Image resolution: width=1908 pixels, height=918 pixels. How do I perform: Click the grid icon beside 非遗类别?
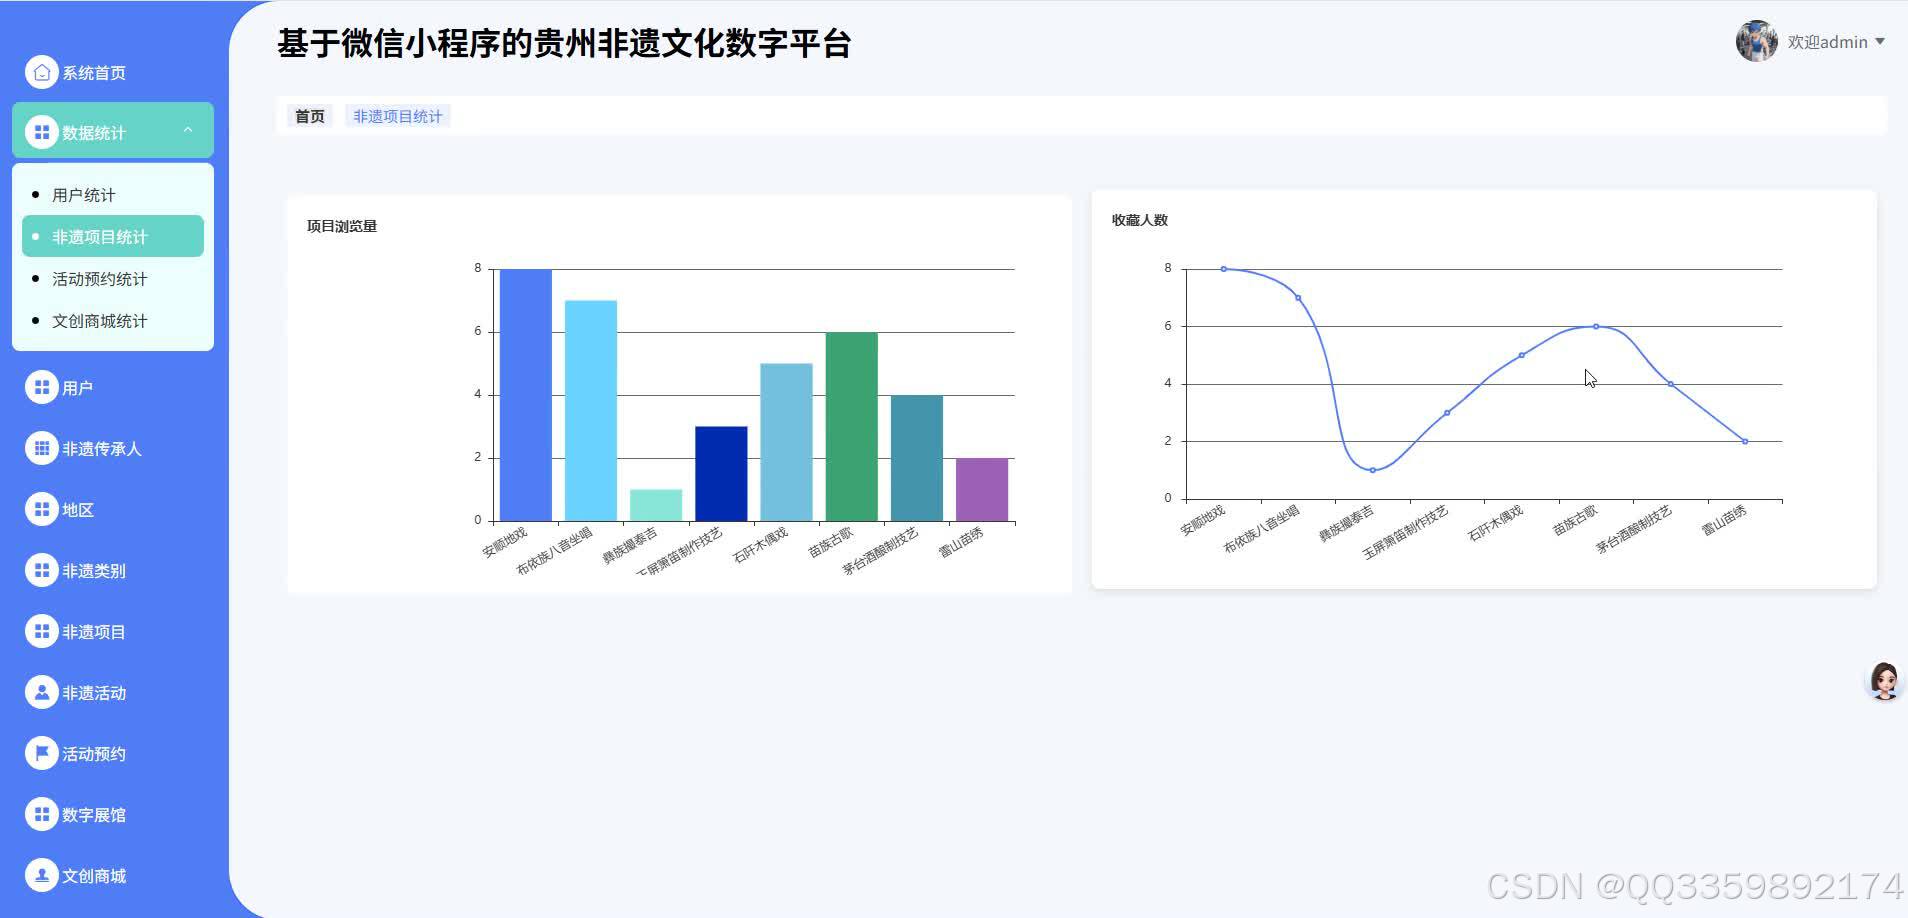point(41,570)
